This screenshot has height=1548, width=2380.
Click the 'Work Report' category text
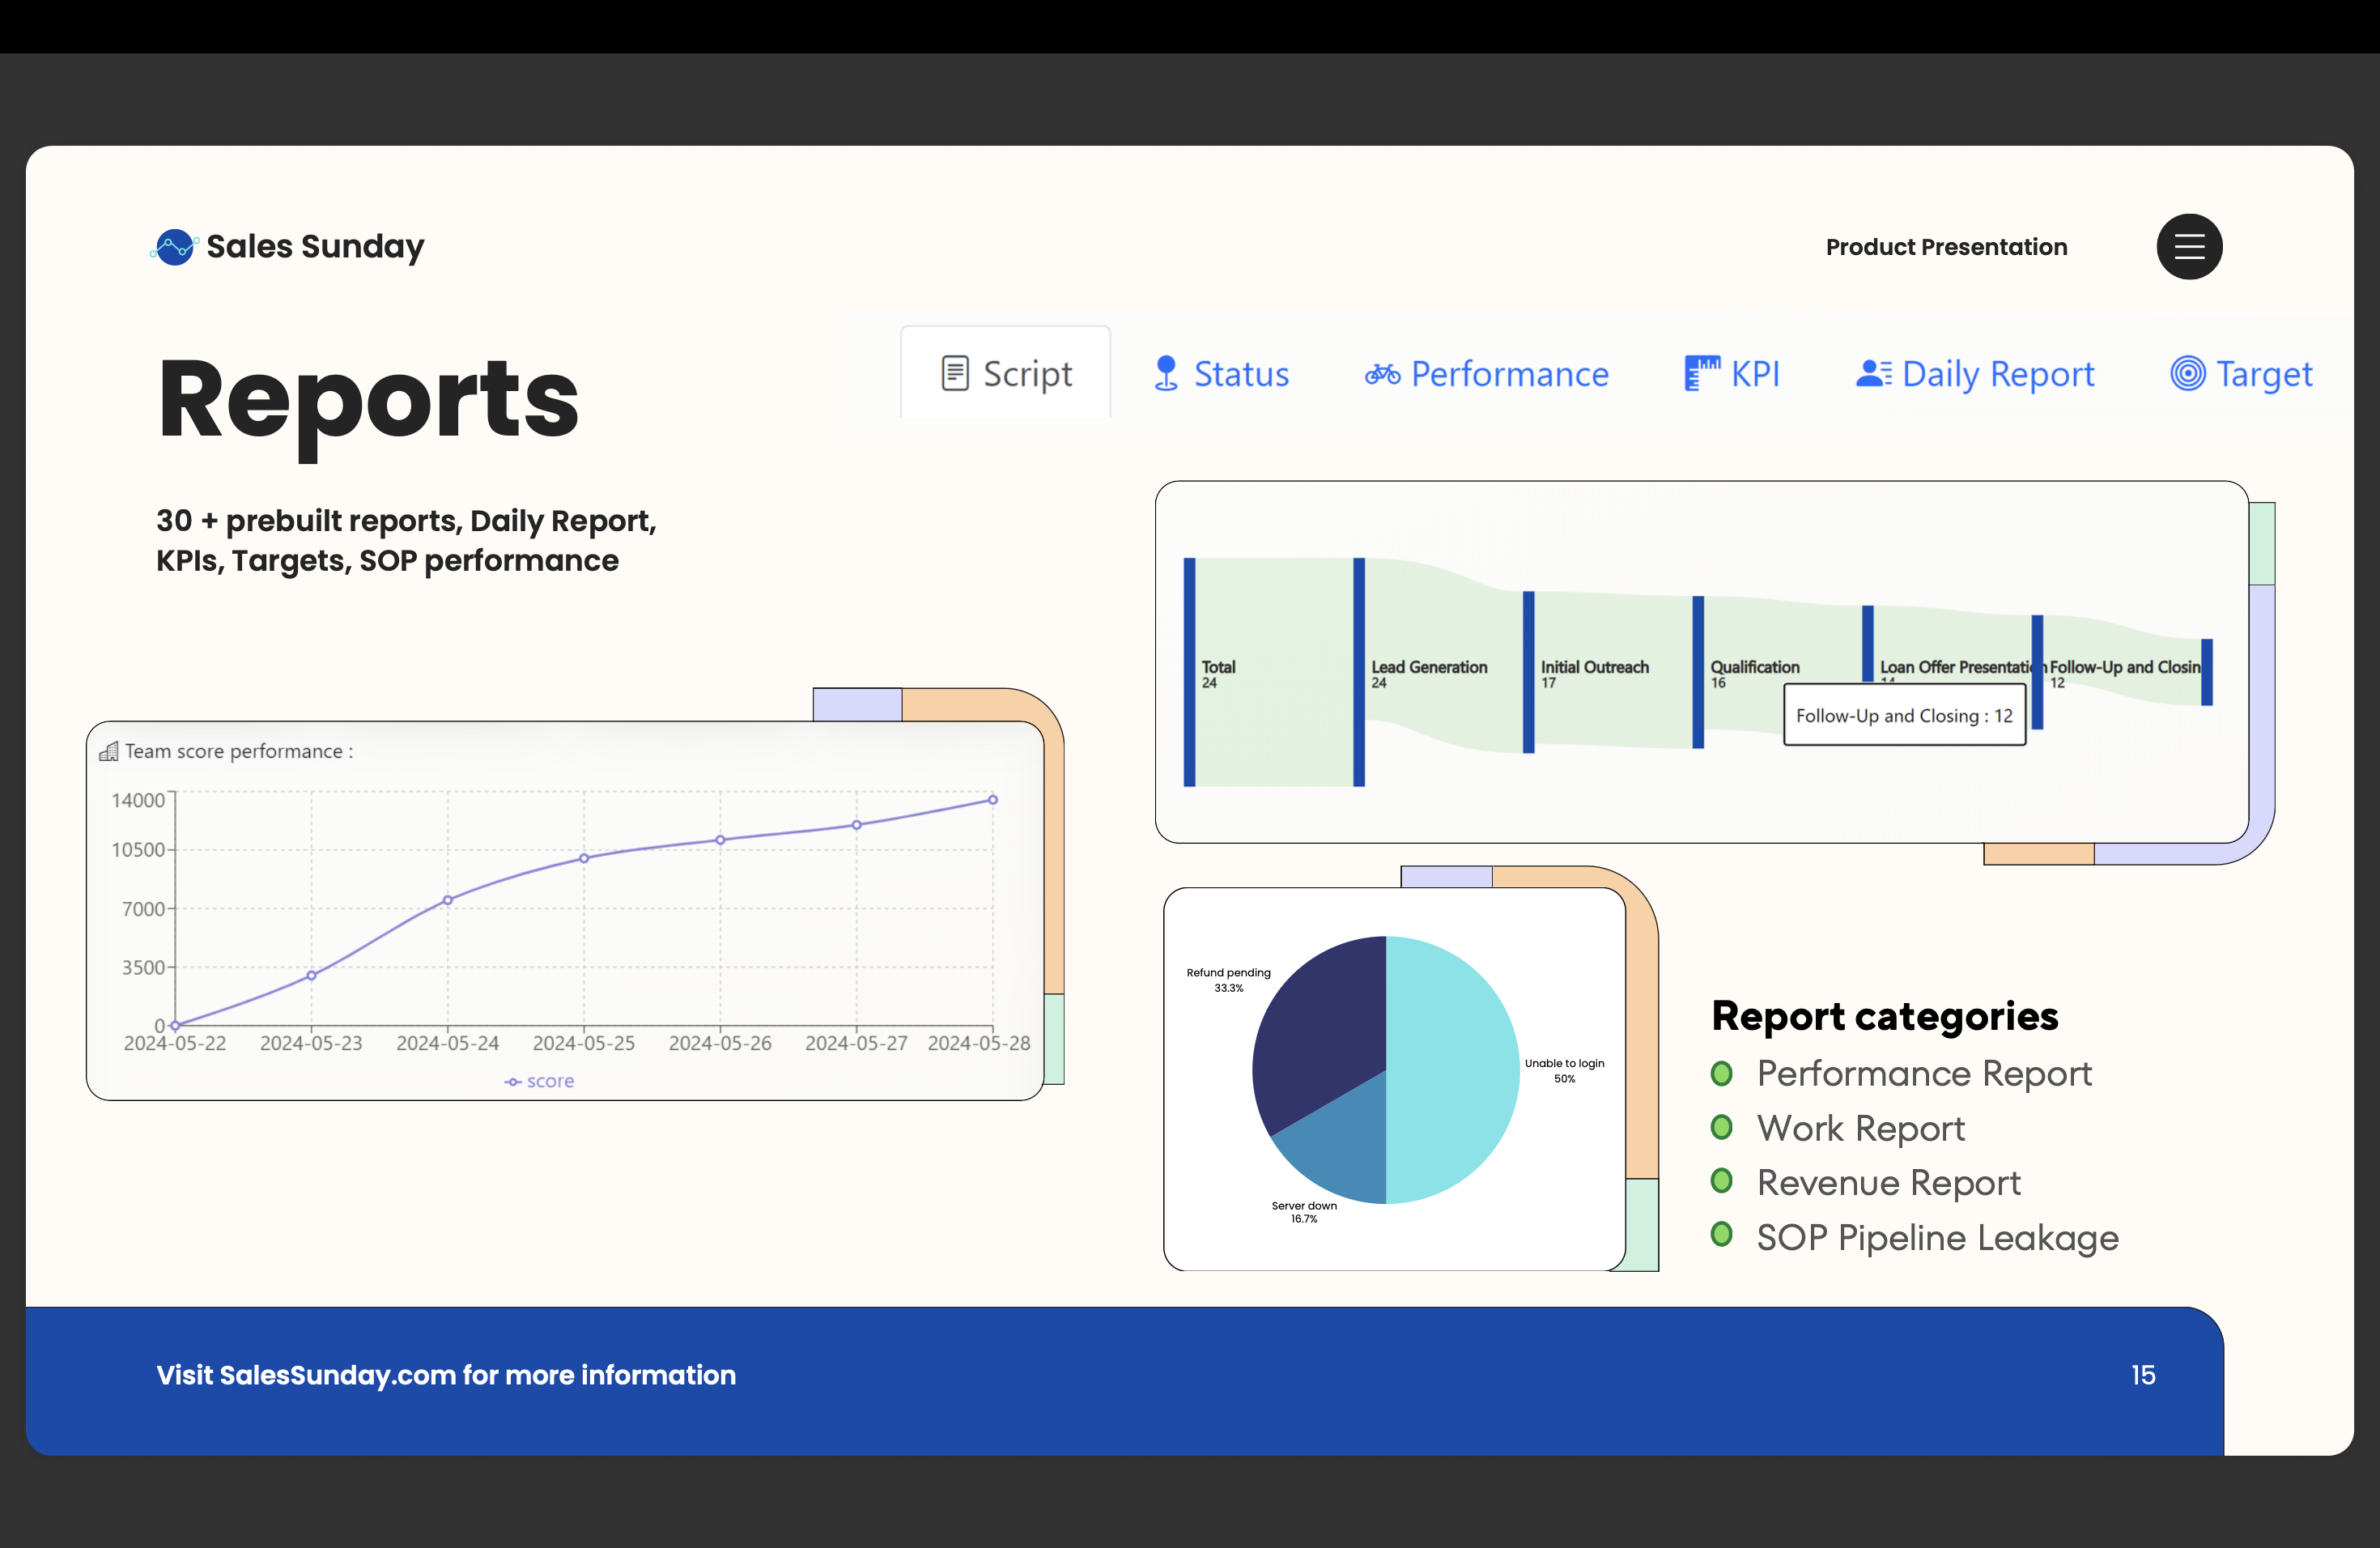click(1860, 1129)
